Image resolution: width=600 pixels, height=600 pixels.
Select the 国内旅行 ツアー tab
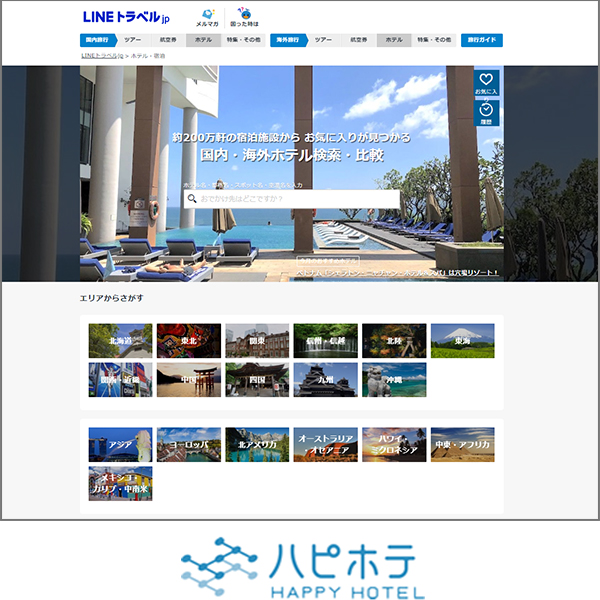[x=132, y=40]
